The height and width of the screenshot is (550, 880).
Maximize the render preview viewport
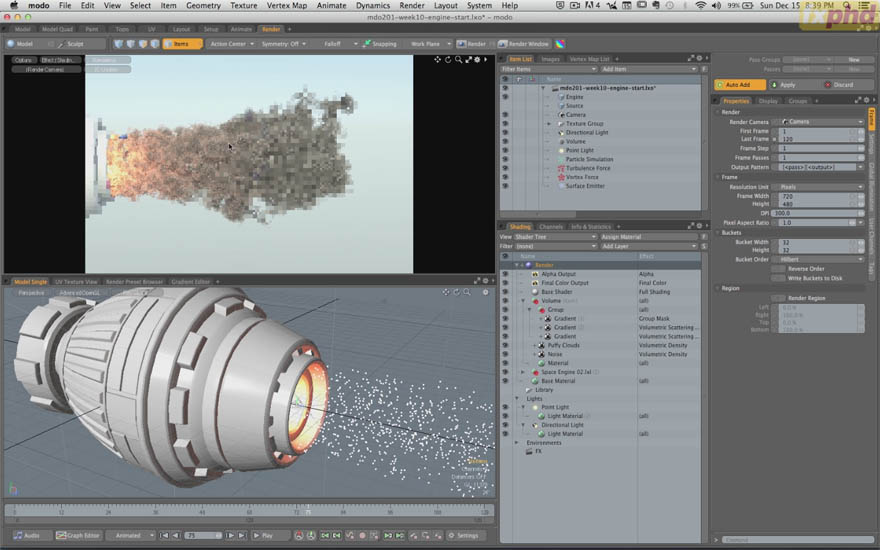pyautogui.click(x=468, y=59)
